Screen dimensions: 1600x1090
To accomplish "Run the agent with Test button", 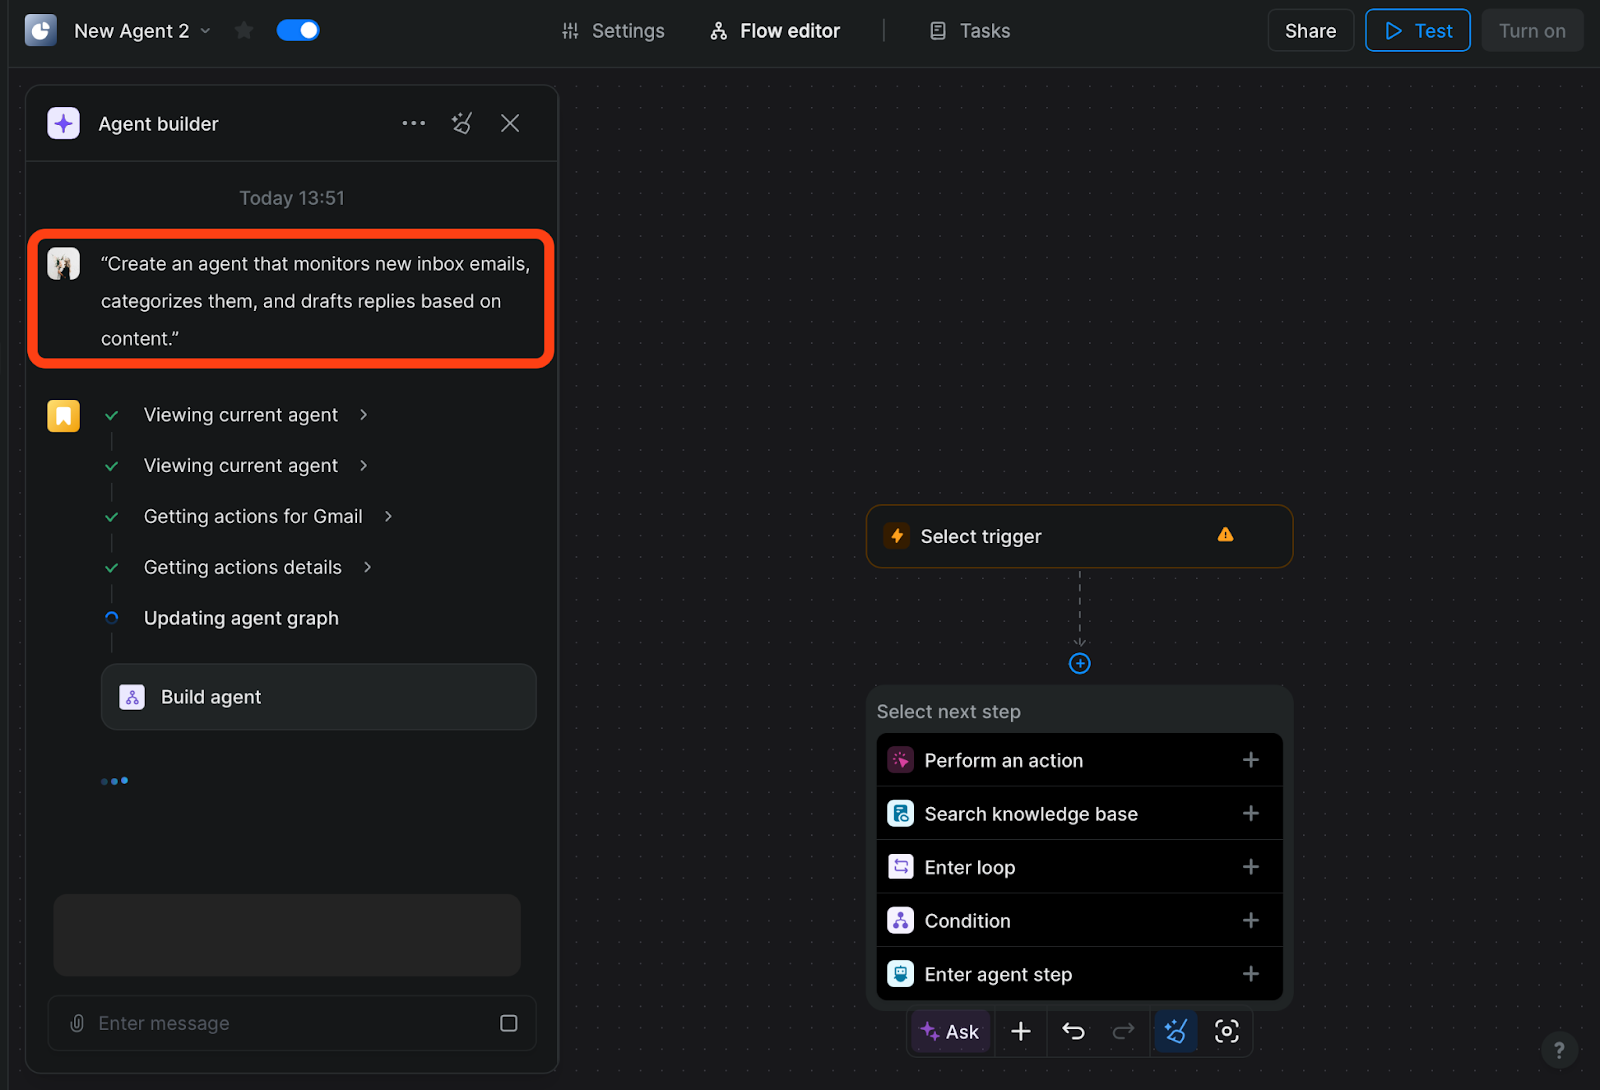I will [x=1417, y=31].
